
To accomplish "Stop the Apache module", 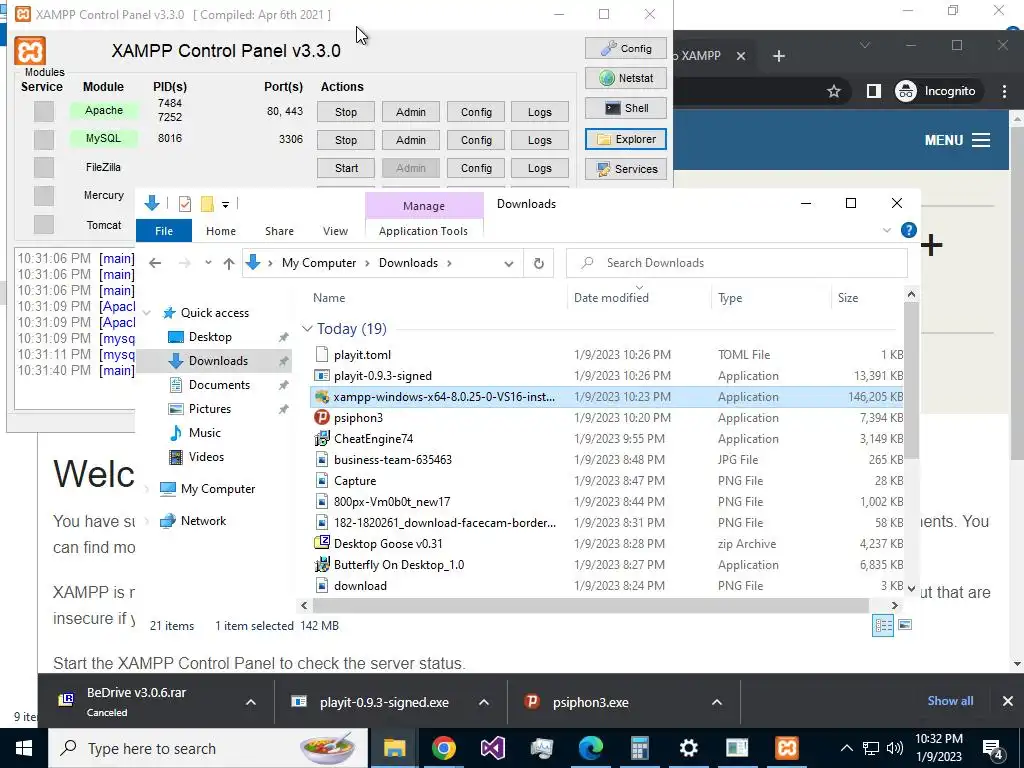I will click(345, 112).
